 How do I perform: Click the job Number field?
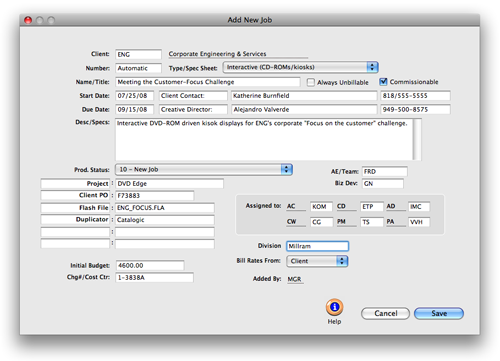[x=138, y=68]
